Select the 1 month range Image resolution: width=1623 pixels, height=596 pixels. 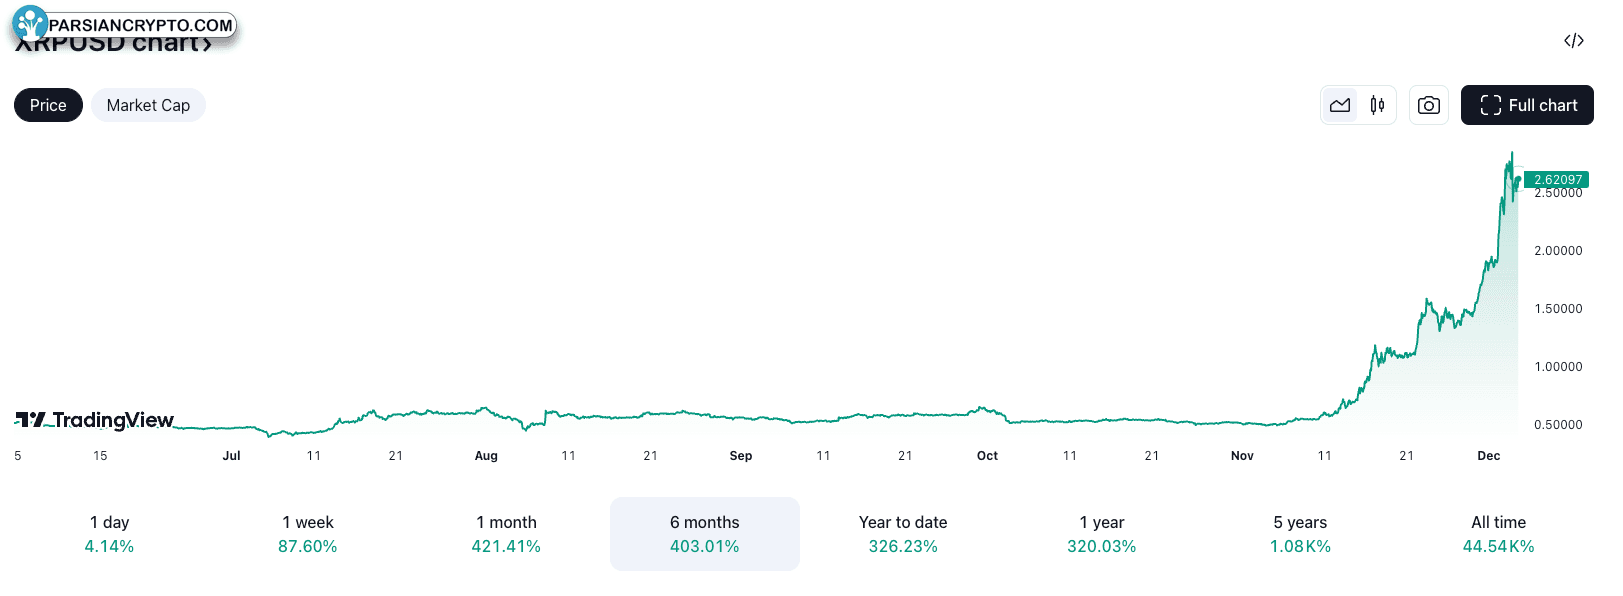tap(506, 534)
